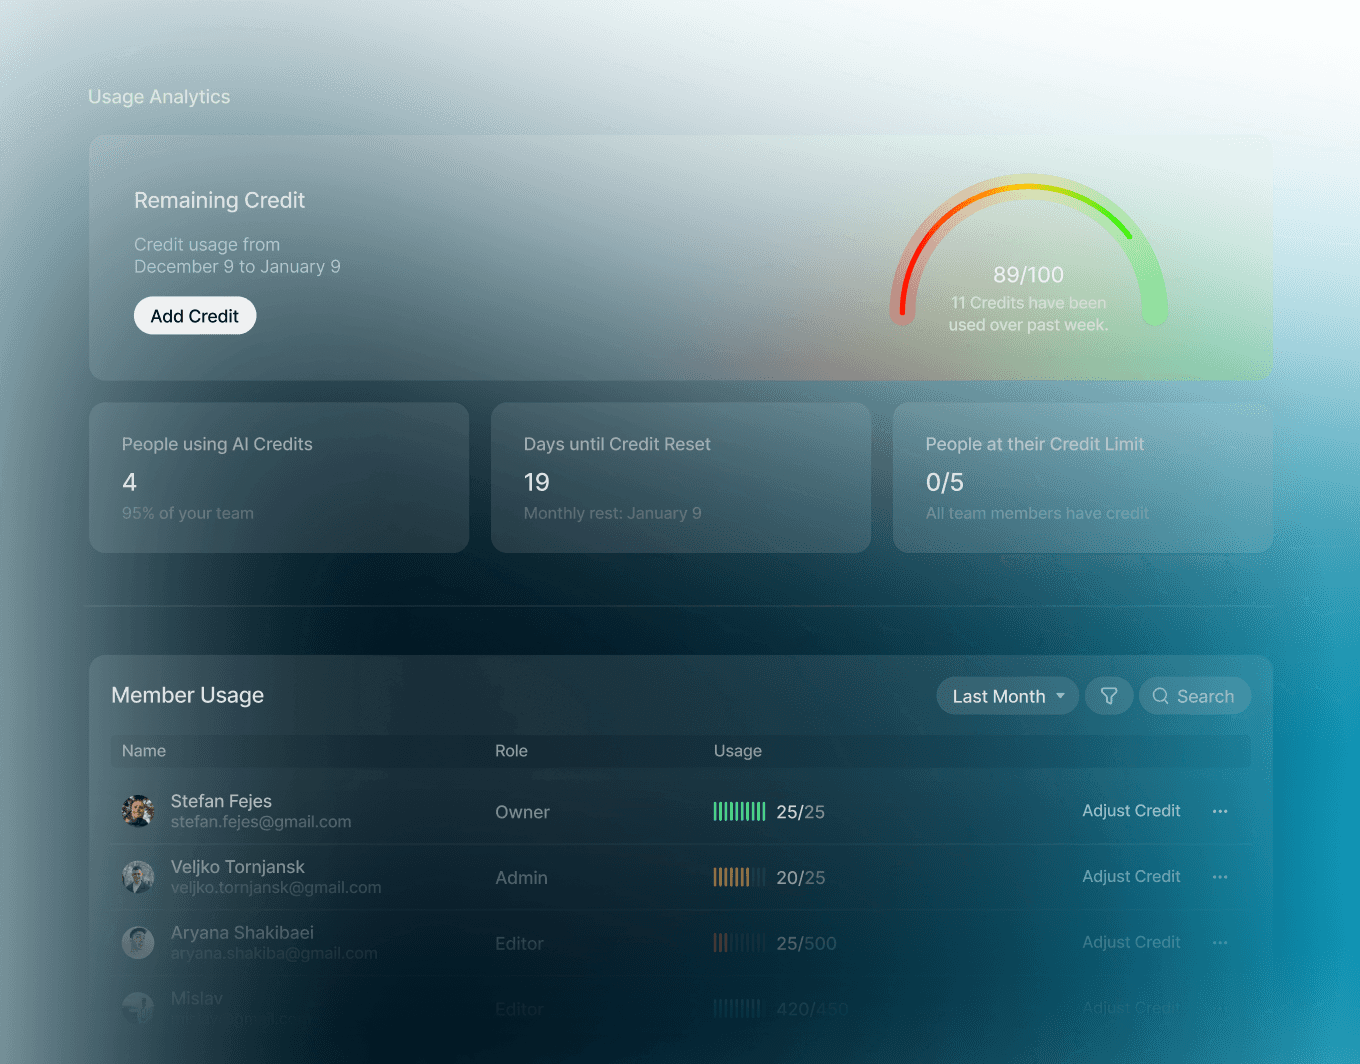
Task: Click Aryana Shakibaei avatar
Action: tap(138, 943)
